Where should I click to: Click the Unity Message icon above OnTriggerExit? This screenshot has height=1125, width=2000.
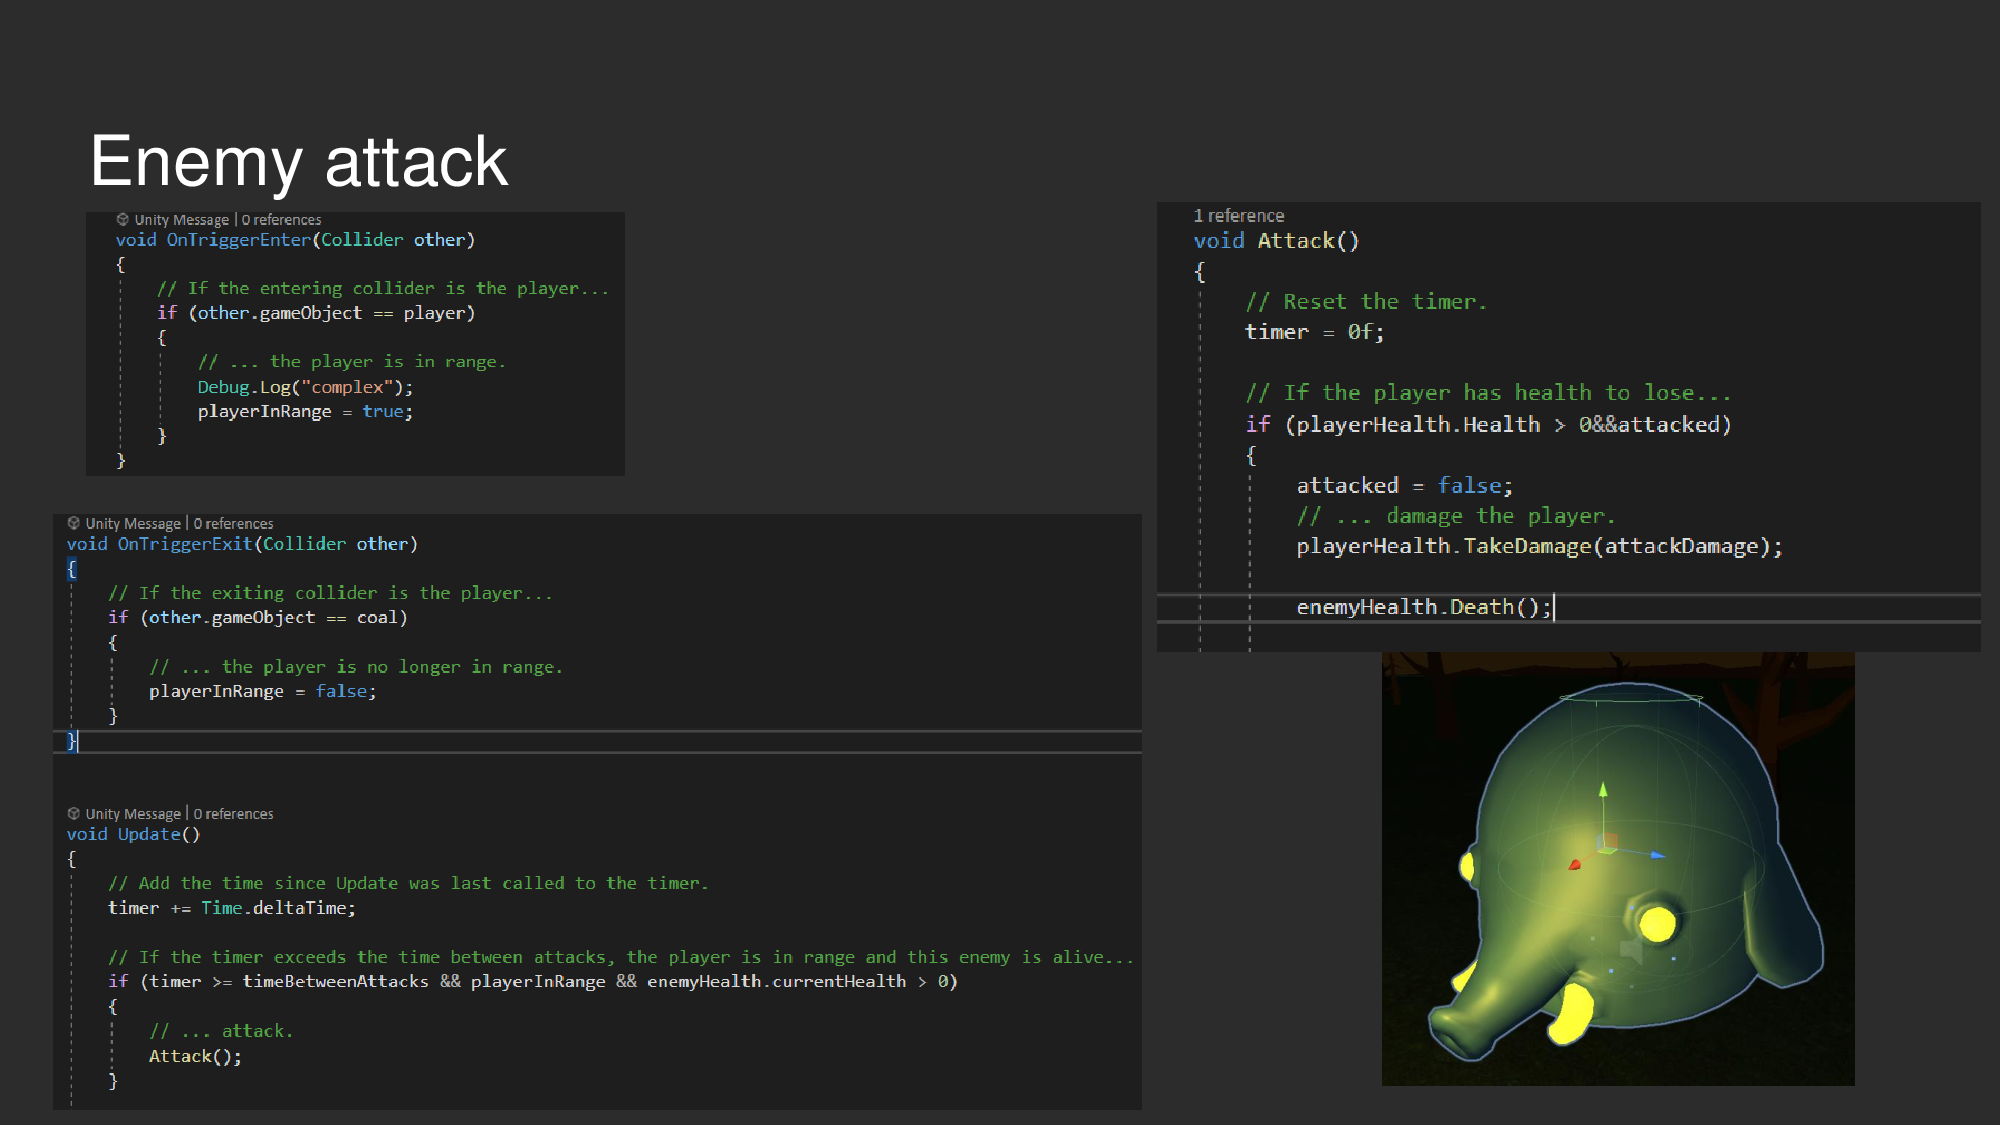tap(74, 523)
